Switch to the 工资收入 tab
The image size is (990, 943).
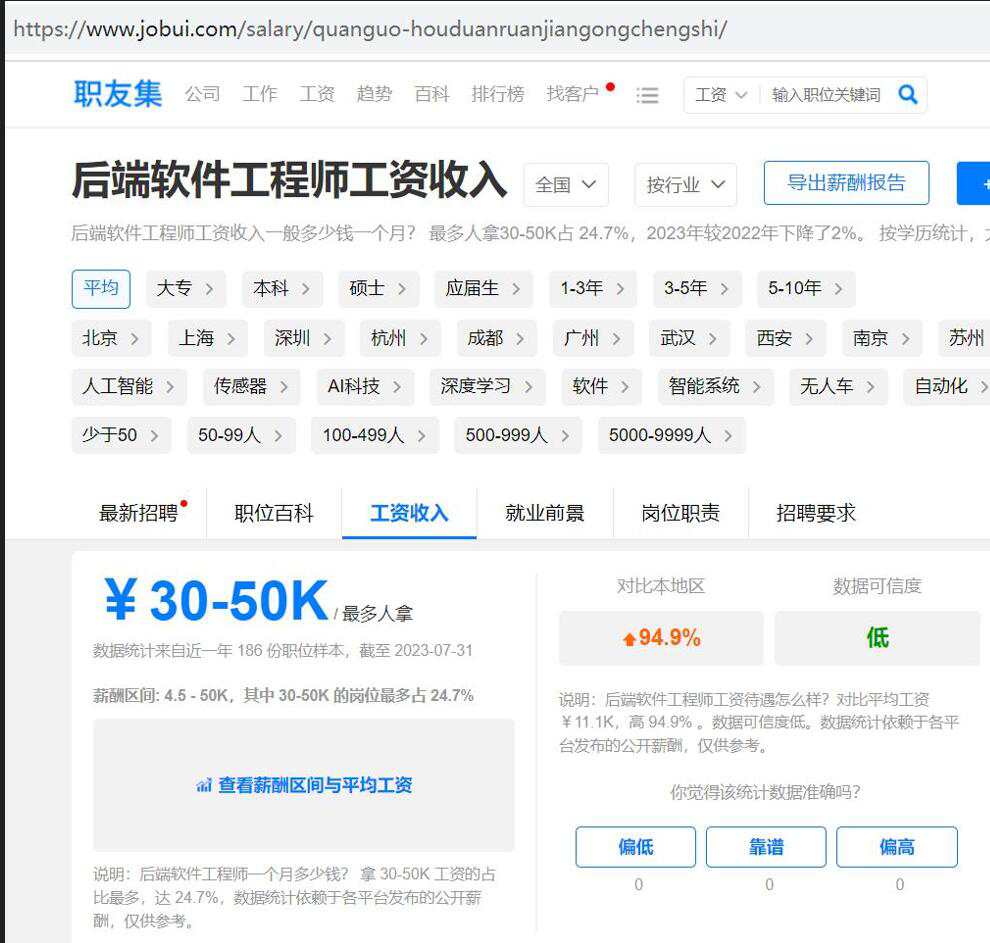coord(409,514)
